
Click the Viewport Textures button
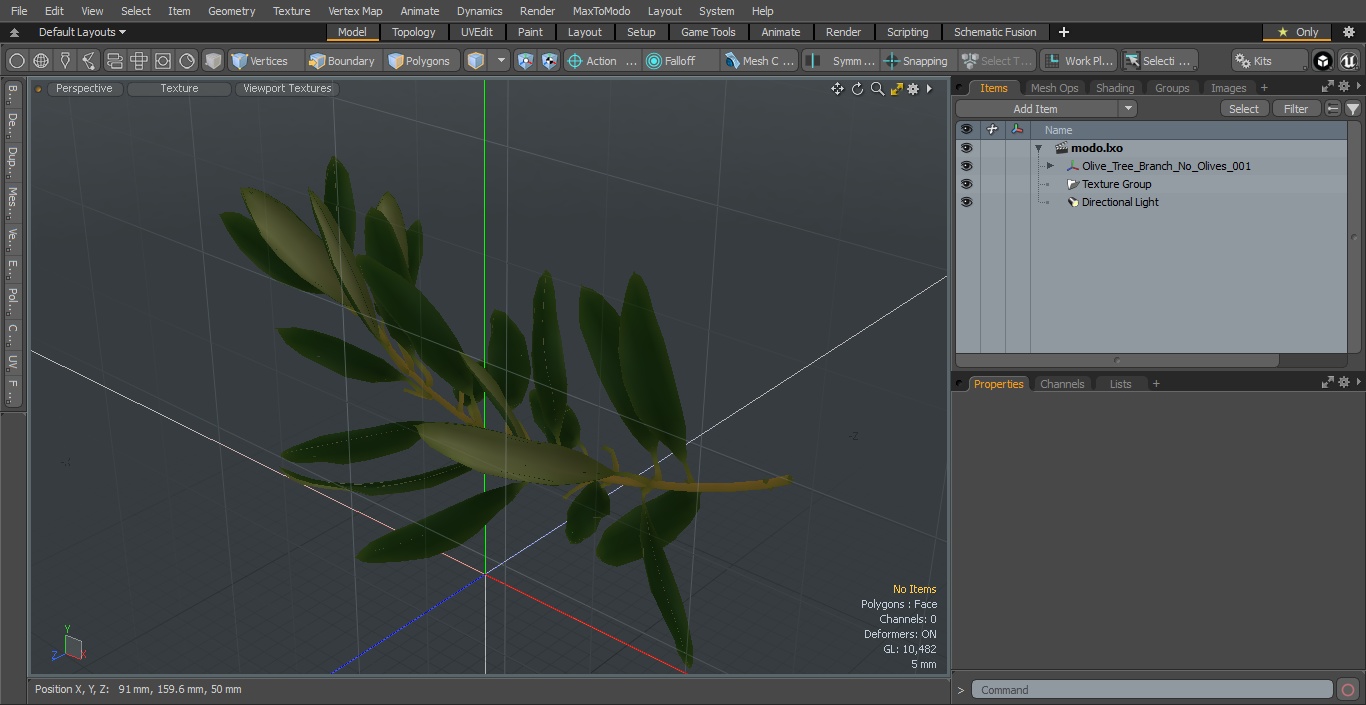pyautogui.click(x=287, y=88)
